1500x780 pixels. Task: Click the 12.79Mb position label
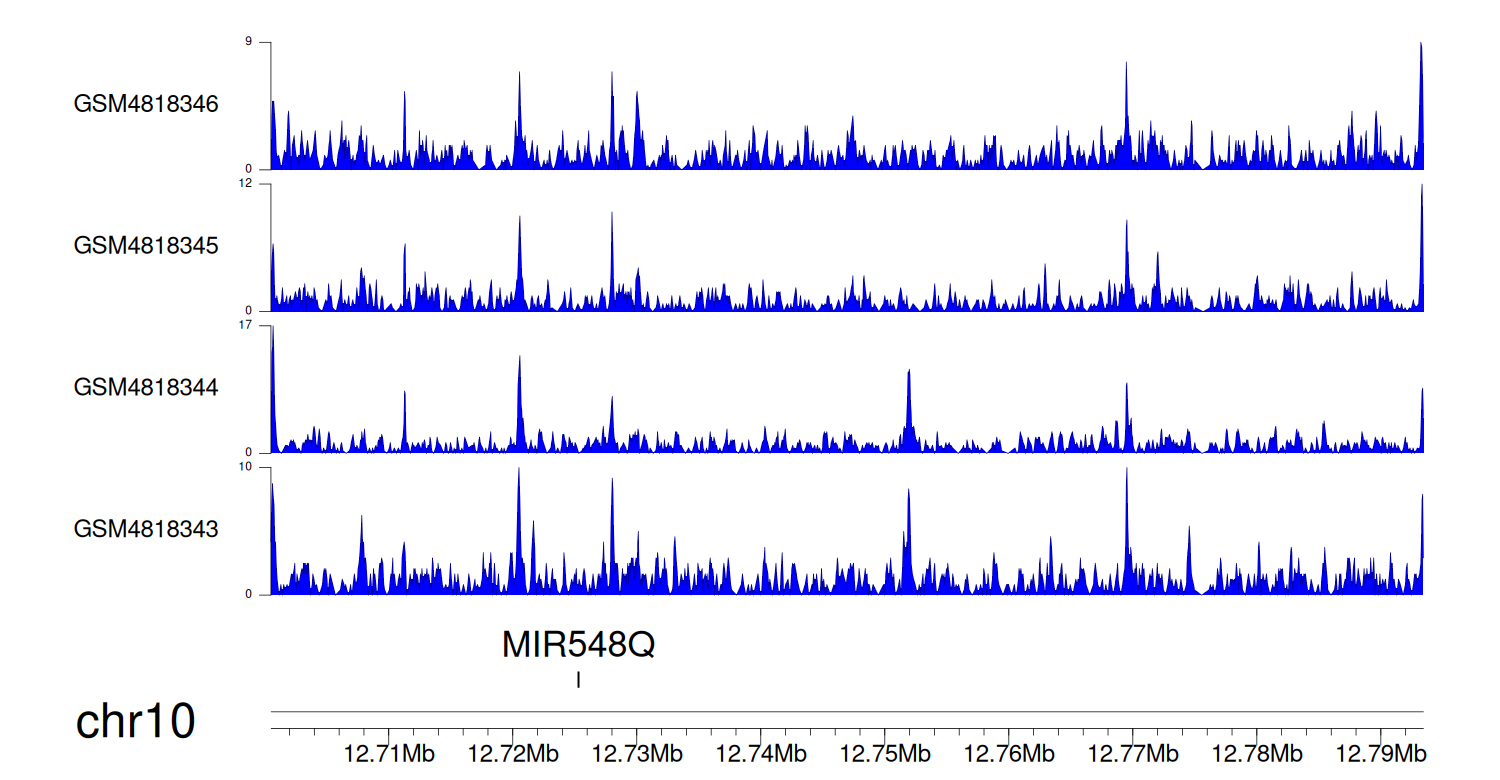coord(1382,753)
